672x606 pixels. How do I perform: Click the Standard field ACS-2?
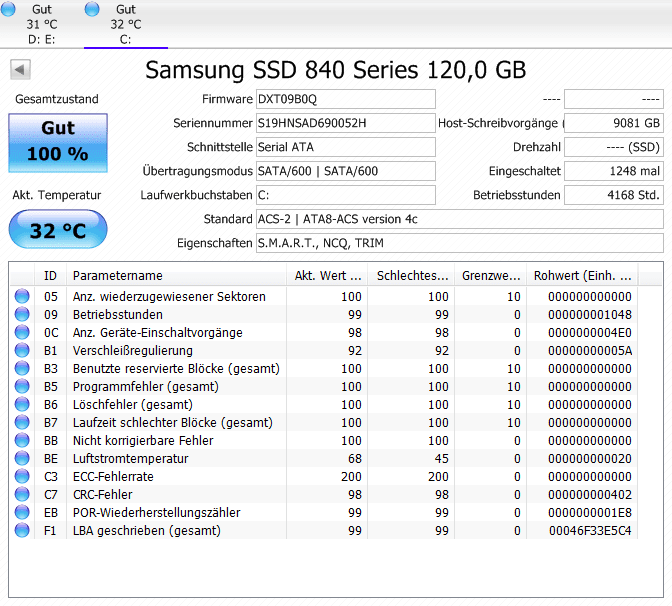[x=459, y=219]
